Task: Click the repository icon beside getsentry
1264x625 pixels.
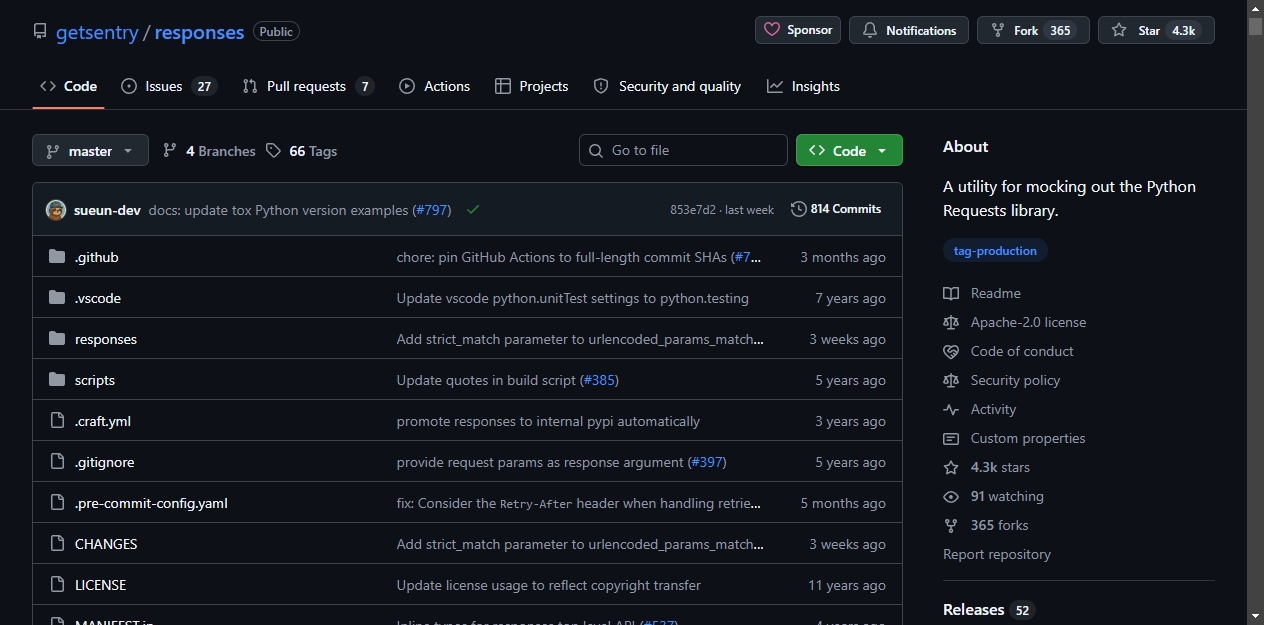Action: tap(40, 32)
